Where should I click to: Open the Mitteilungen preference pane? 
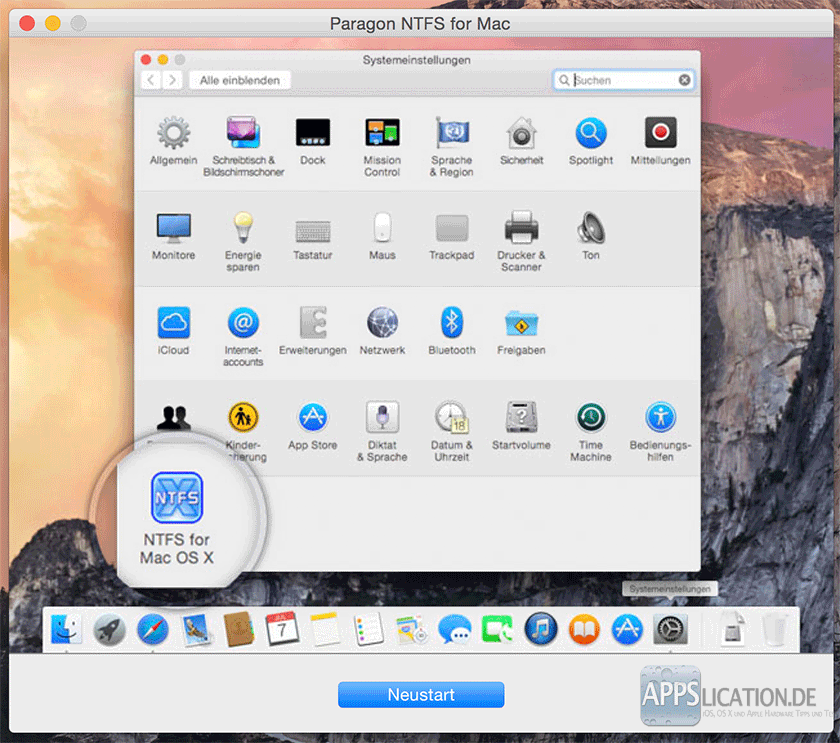[x=661, y=141]
